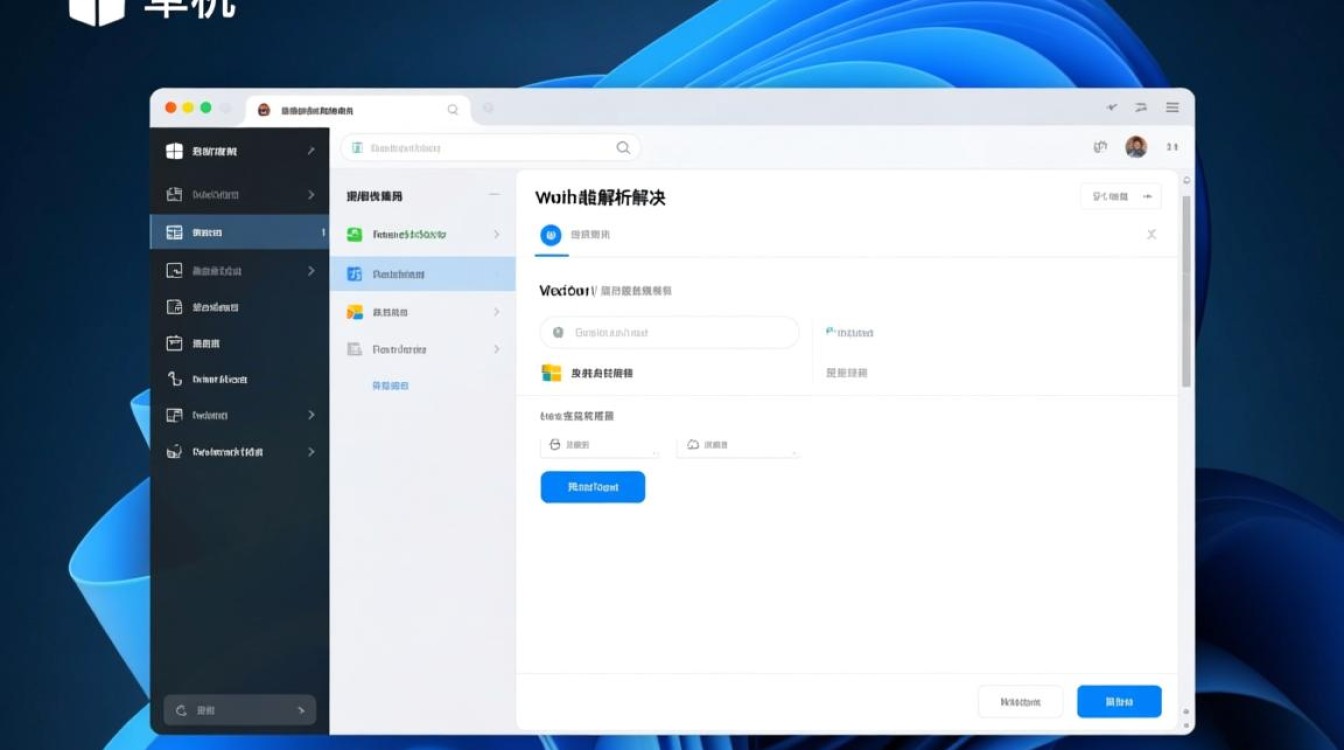The width and height of the screenshot is (1344, 750).
Task: Select the hook-shaped icon in the dark sidebar
Action: click(x=174, y=379)
